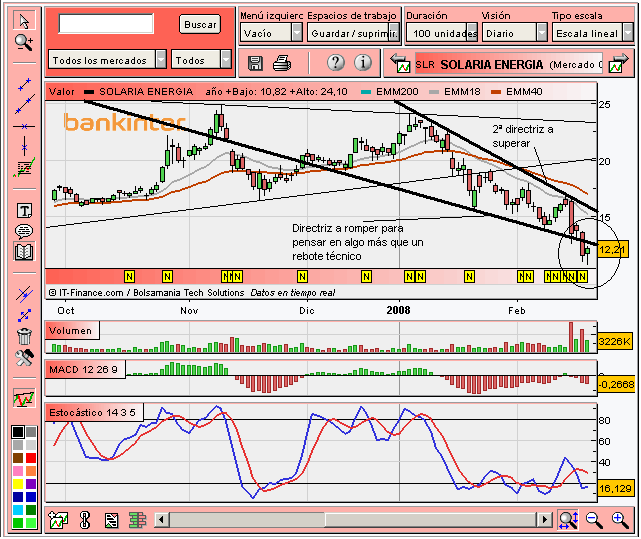Open the Visión Diario dropdown
The height and width of the screenshot is (539, 641).
point(515,33)
